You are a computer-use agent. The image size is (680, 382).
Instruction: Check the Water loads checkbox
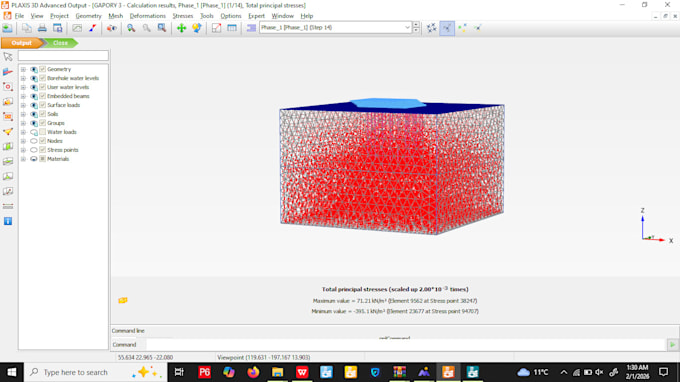point(42,132)
